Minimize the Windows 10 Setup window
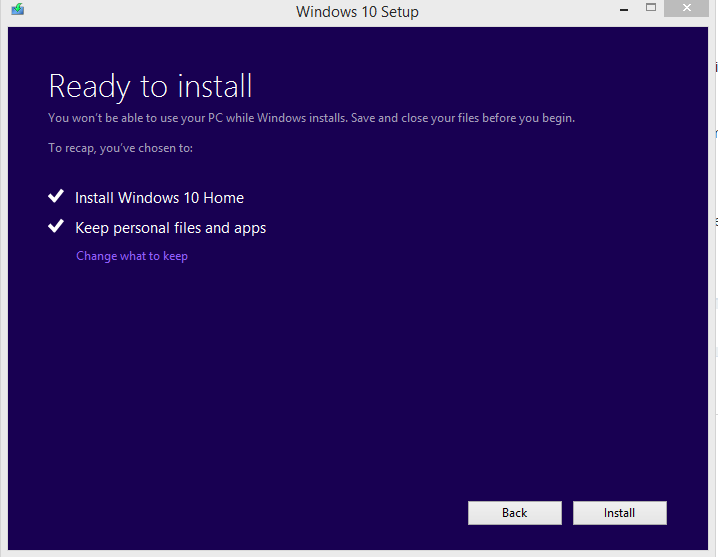This screenshot has height=557, width=718. tap(624, 9)
